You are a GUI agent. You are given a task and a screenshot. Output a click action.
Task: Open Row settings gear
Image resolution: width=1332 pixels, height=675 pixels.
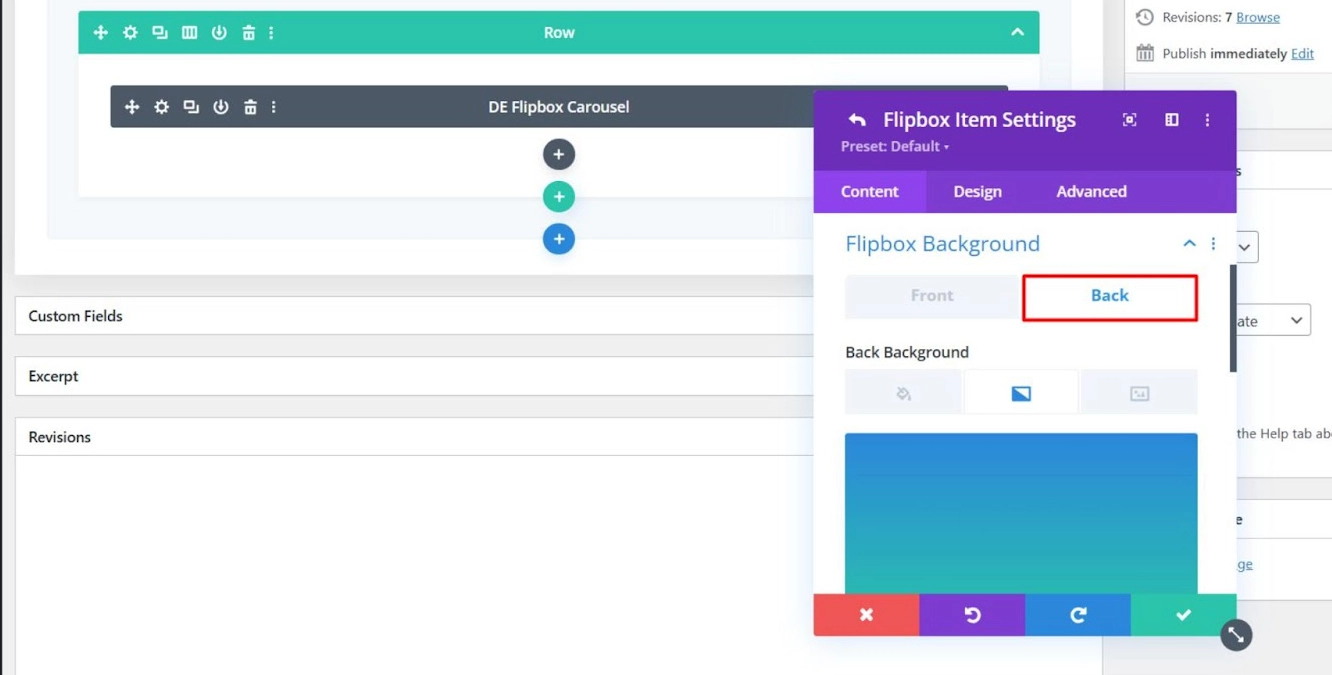coord(130,33)
